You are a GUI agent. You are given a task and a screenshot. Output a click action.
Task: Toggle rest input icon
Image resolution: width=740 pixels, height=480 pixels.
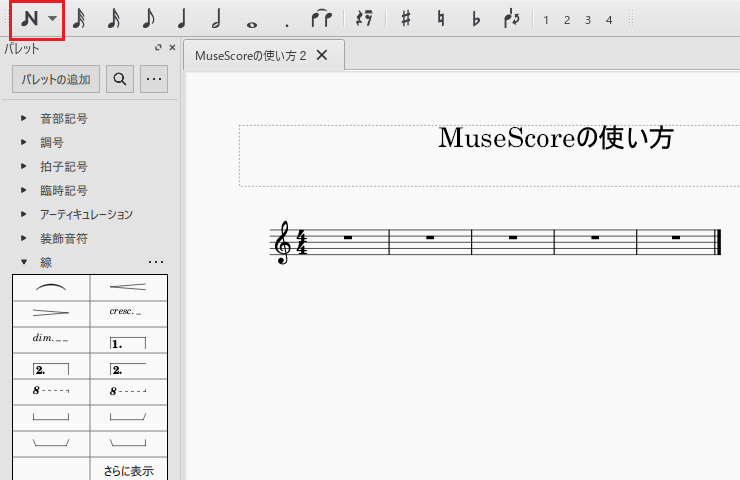(x=364, y=18)
